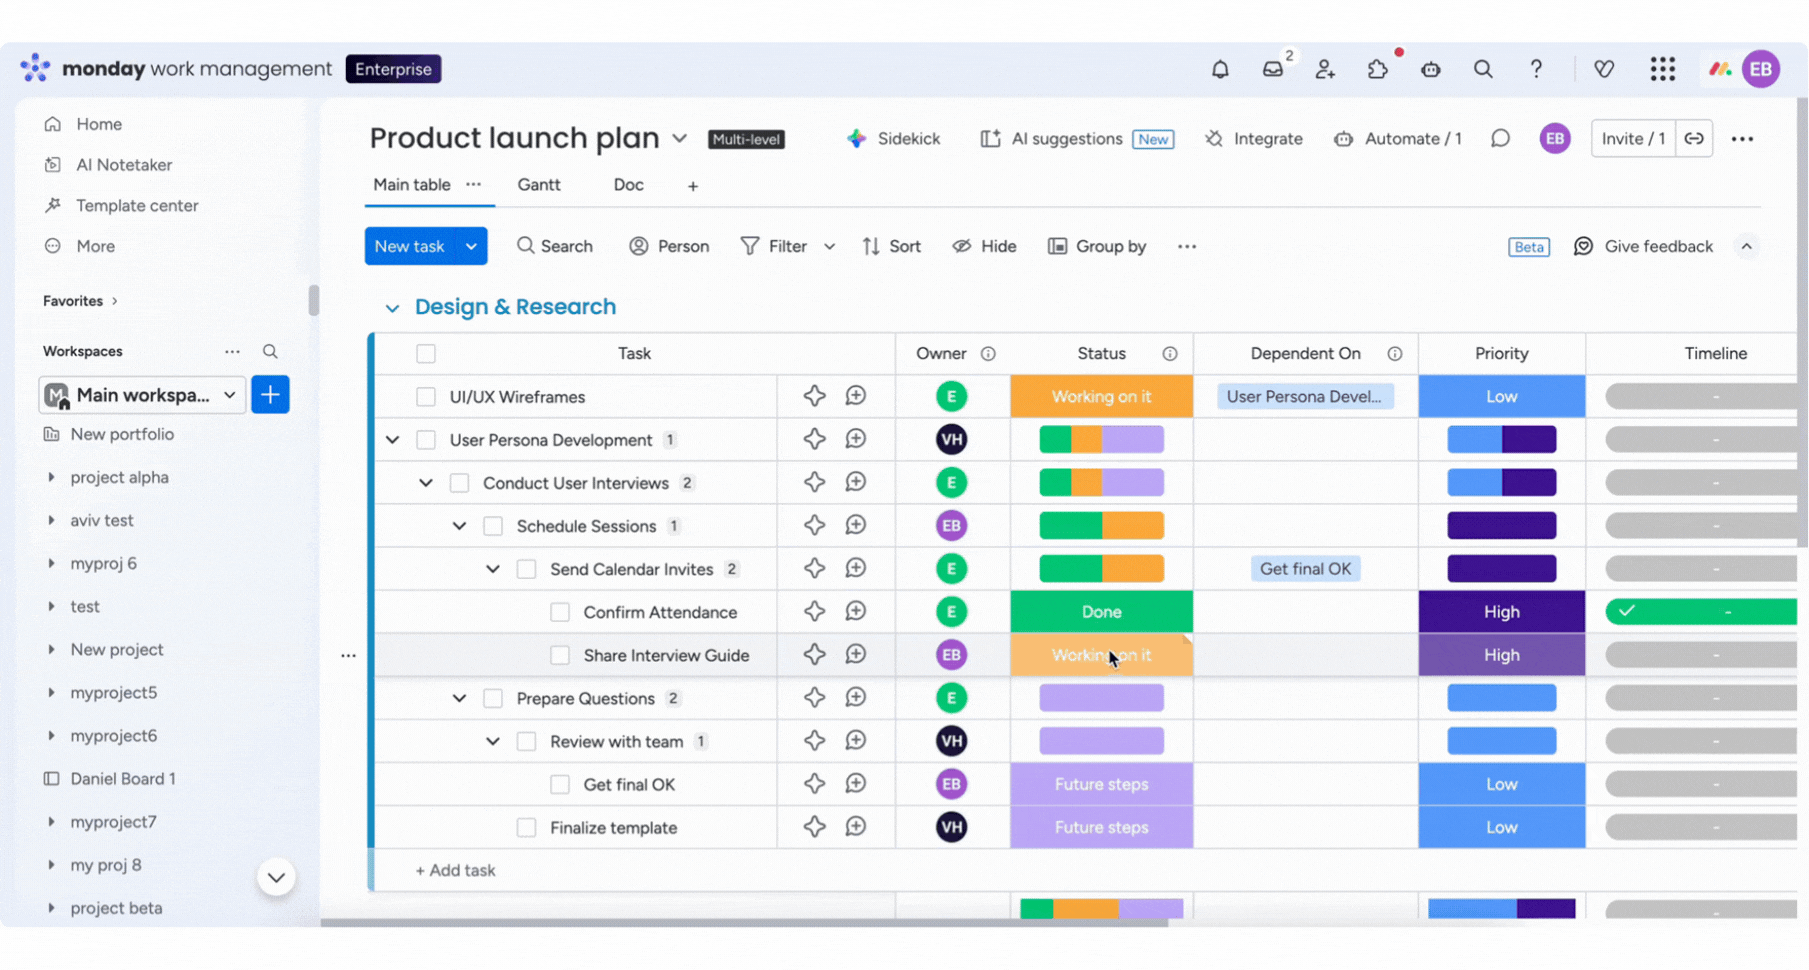
Task: Switch to the Doc tab
Action: (628, 185)
